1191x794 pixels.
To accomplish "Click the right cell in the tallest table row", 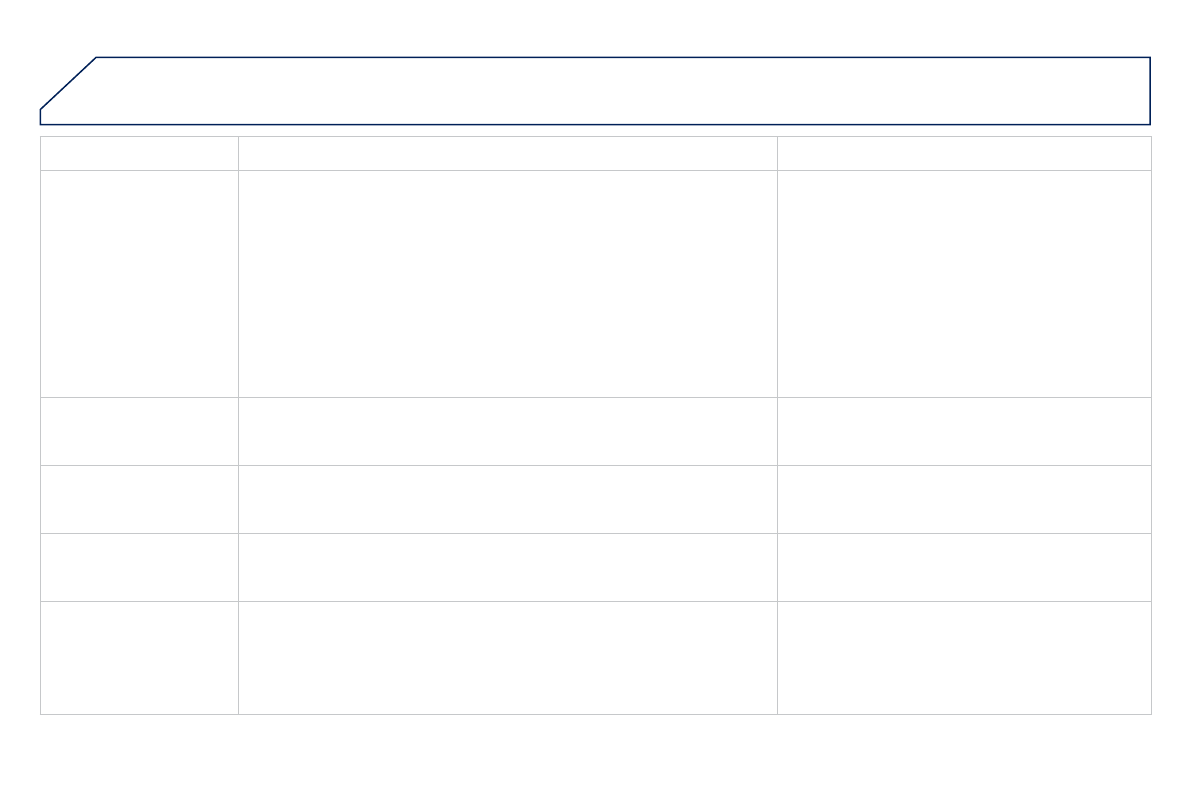I will [x=964, y=284].
